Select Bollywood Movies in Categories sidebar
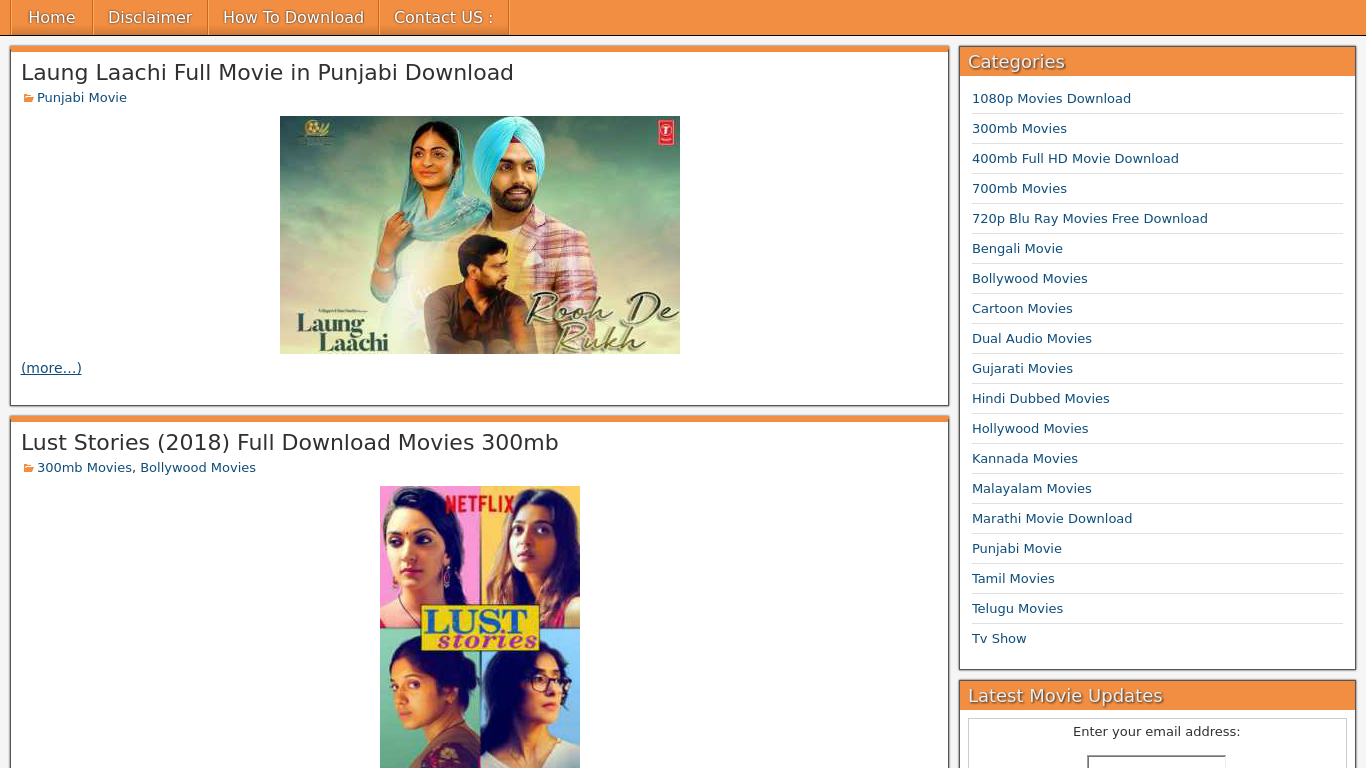The width and height of the screenshot is (1366, 768). (1030, 278)
